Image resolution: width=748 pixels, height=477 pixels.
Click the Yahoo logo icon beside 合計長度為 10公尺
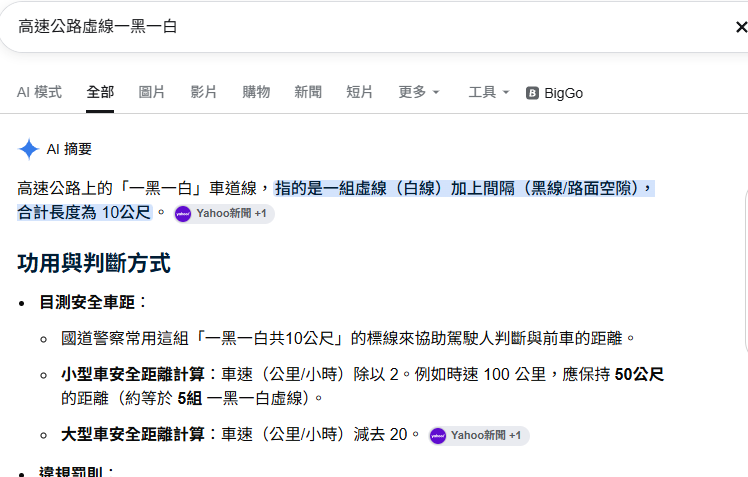pyautogui.click(x=183, y=214)
